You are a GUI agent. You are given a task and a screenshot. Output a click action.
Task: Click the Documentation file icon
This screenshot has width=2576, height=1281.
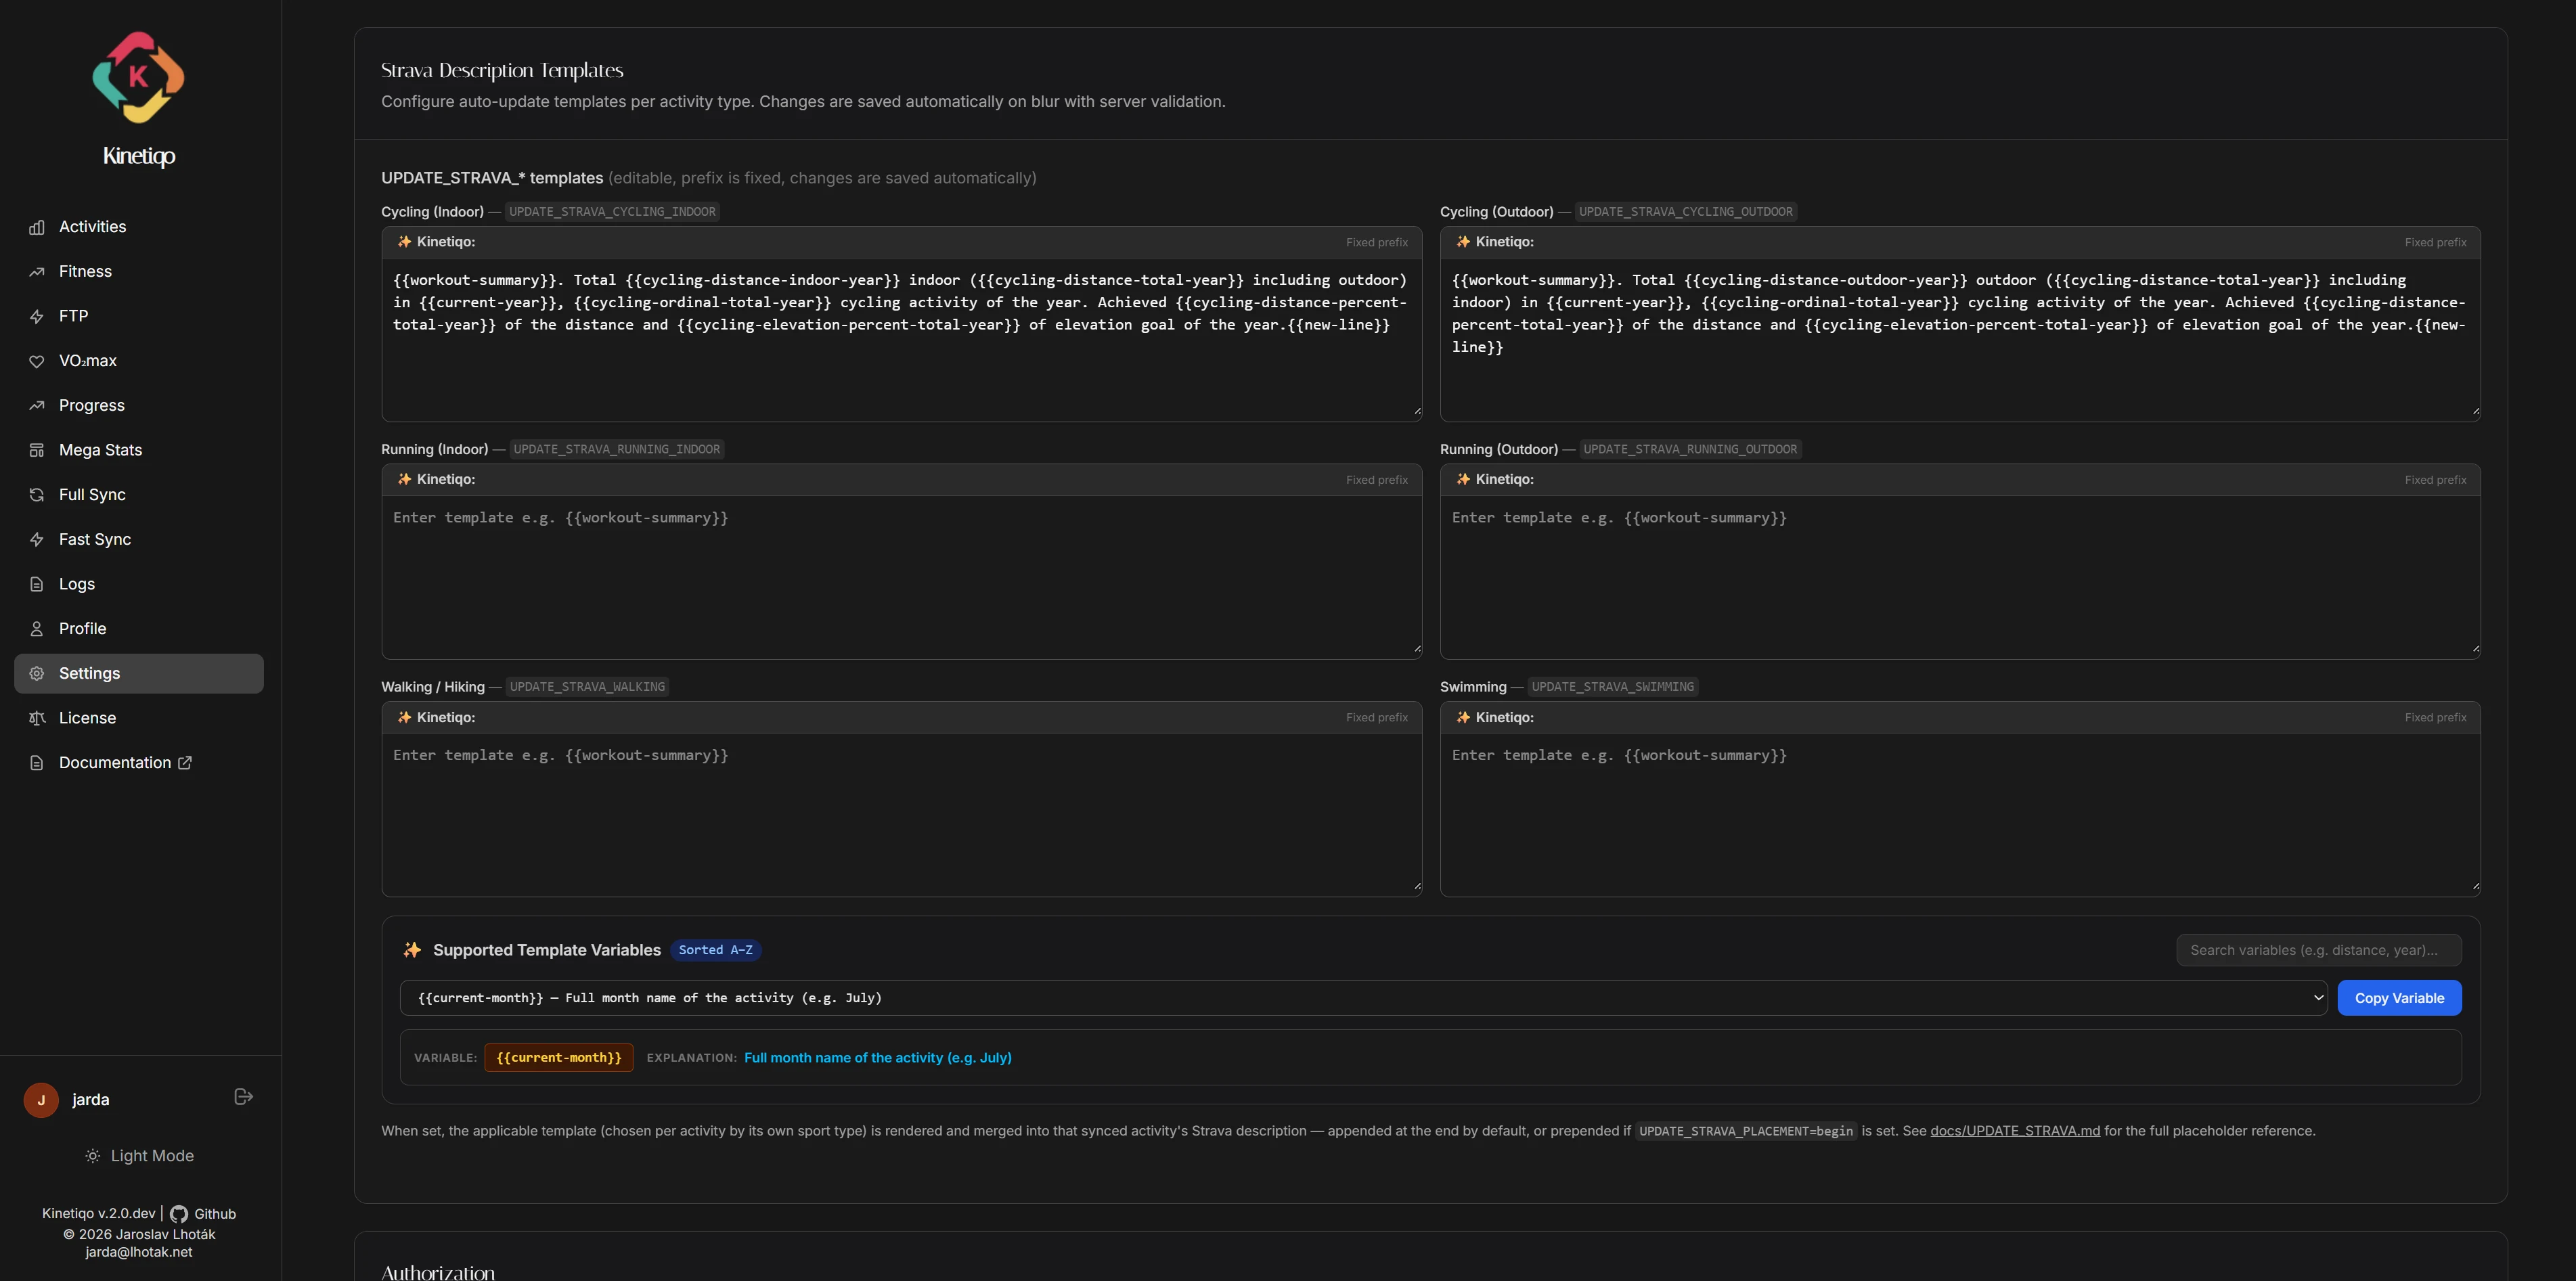[x=37, y=763]
